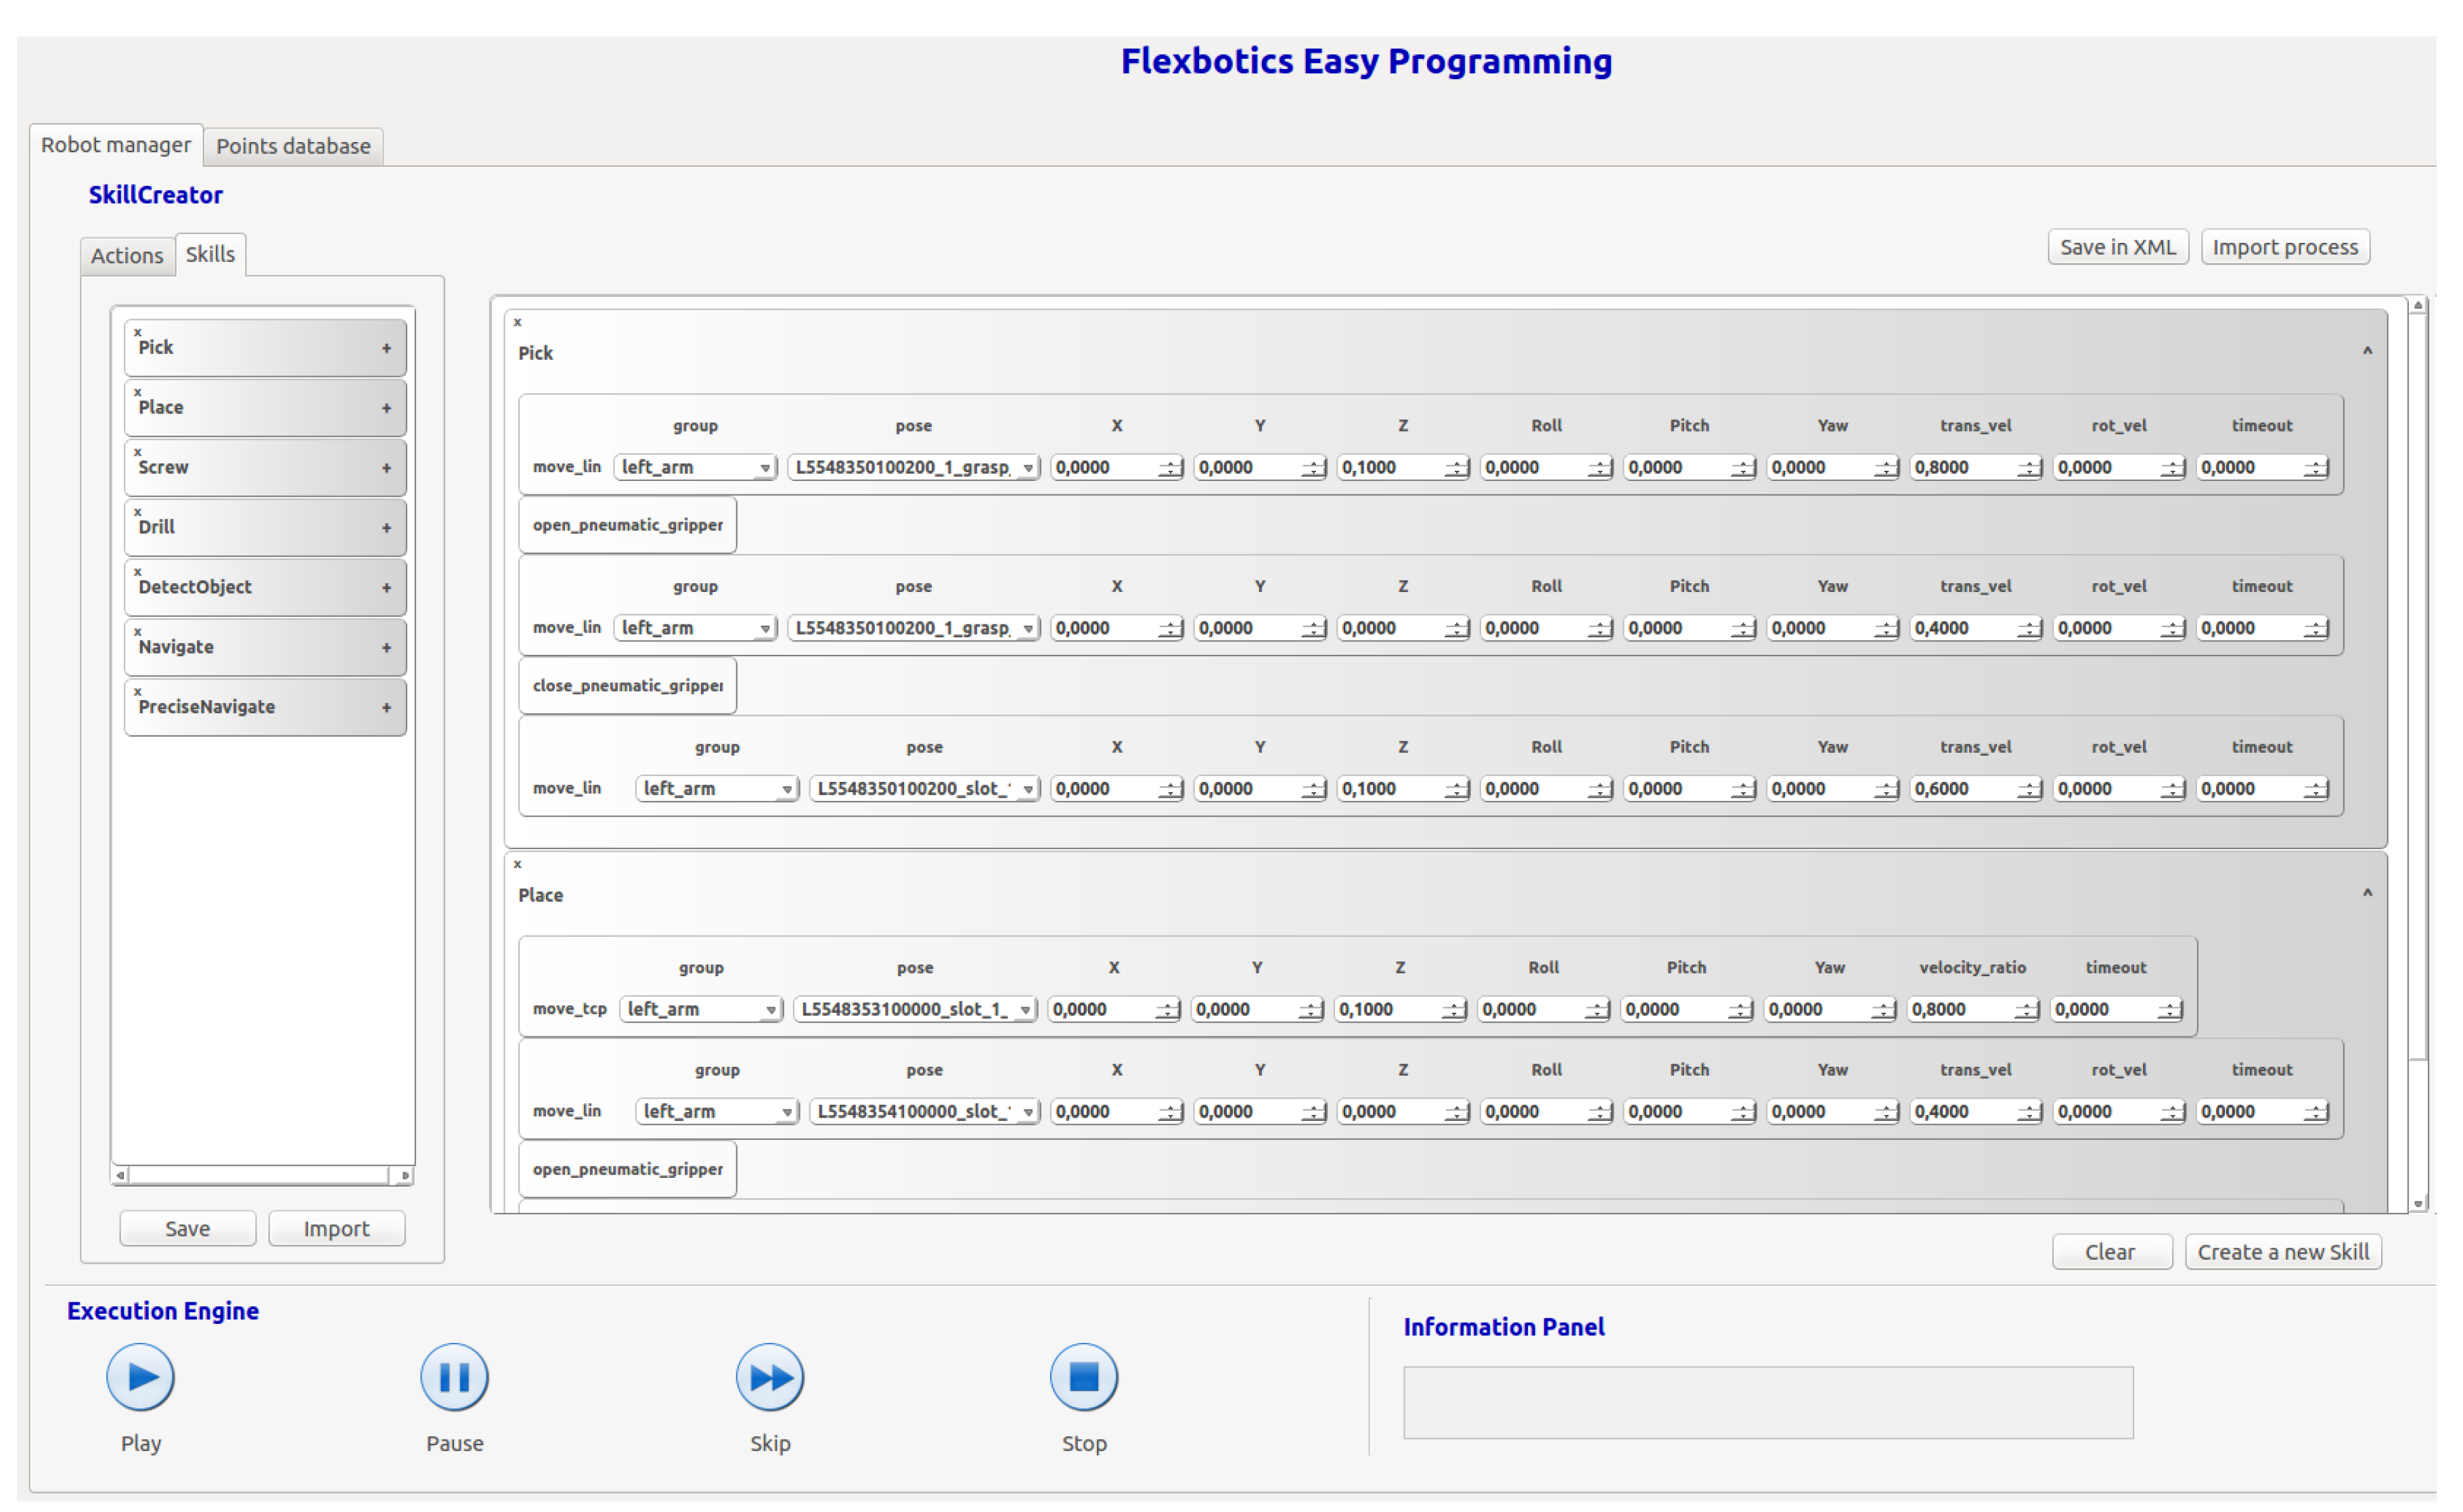Click Z field 0,1000 of first Pick move_lin
This screenshot has width=2463, height=1512.
pyautogui.click(x=1403, y=467)
